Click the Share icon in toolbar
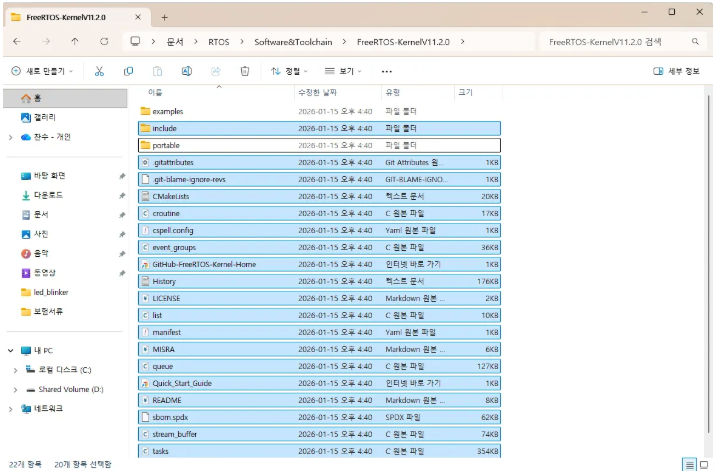The image size is (714, 474). 216,71
